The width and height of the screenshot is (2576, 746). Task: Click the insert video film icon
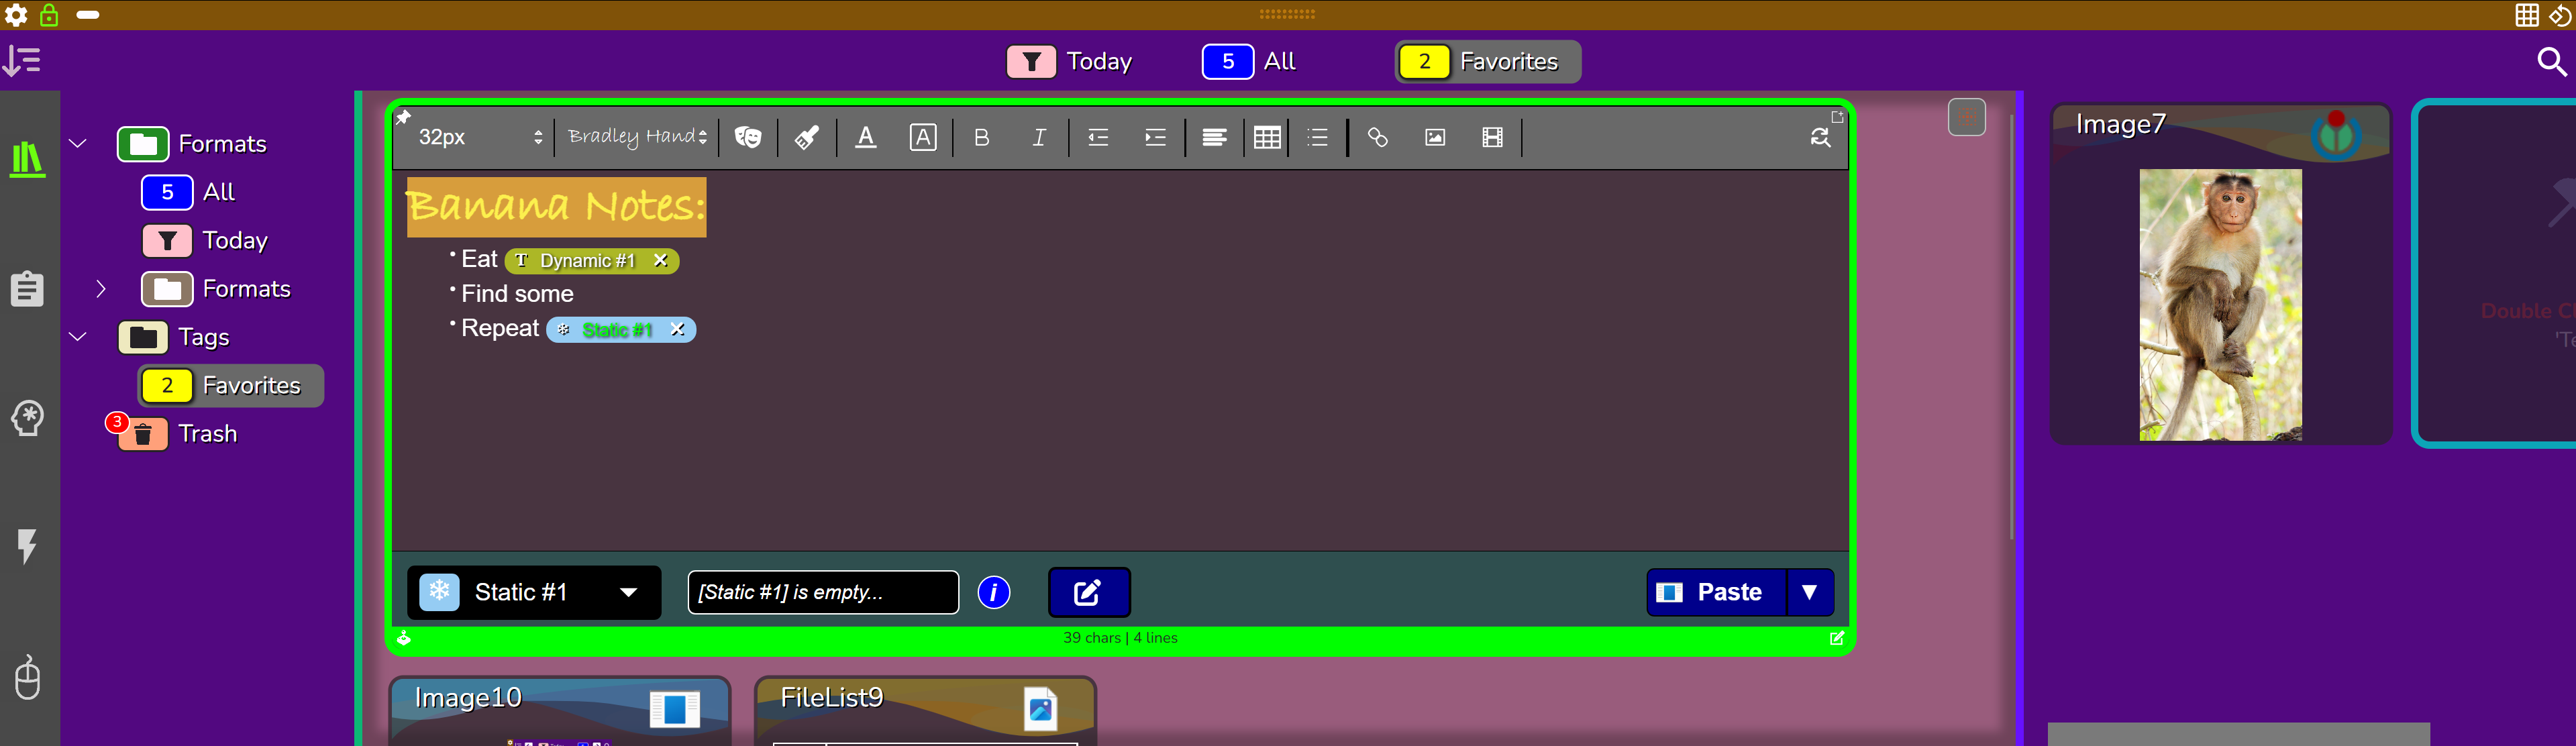(1492, 137)
